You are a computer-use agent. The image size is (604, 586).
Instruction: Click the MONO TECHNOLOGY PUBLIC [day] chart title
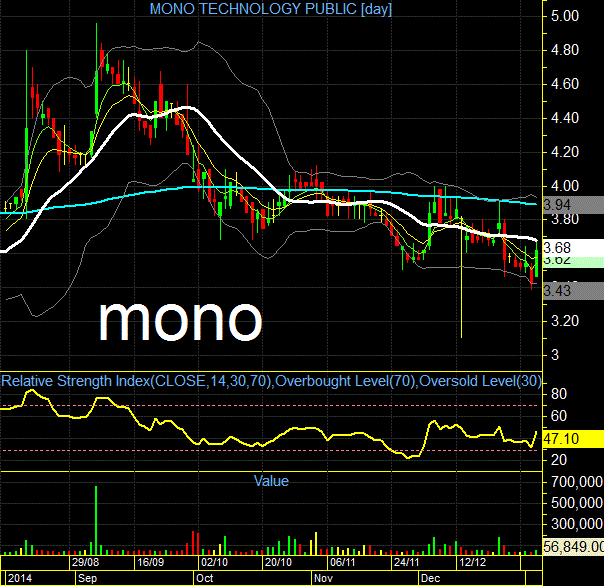click(270, 9)
